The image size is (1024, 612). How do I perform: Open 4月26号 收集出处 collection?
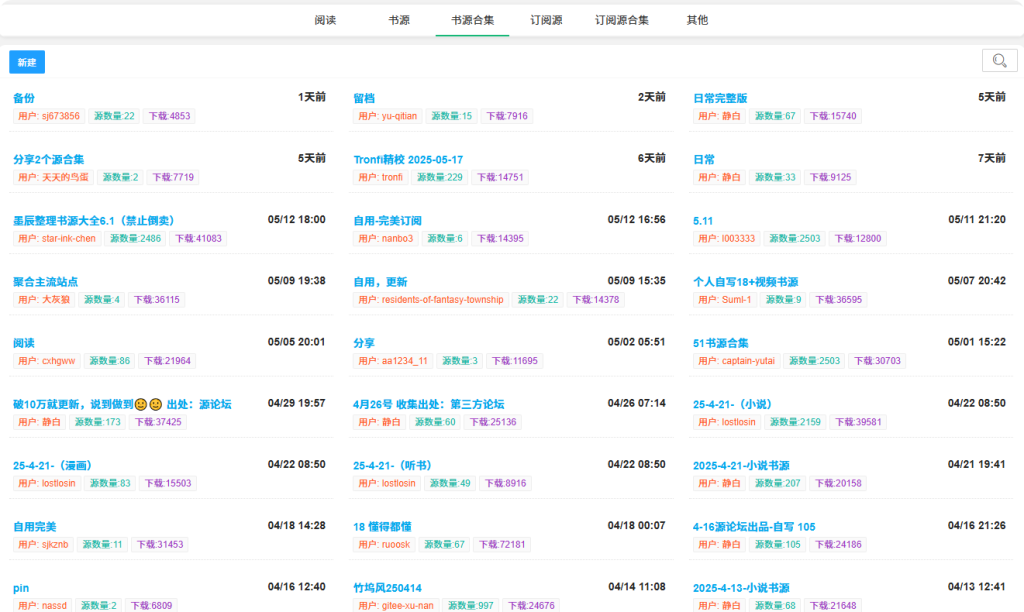[x=428, y=404]
